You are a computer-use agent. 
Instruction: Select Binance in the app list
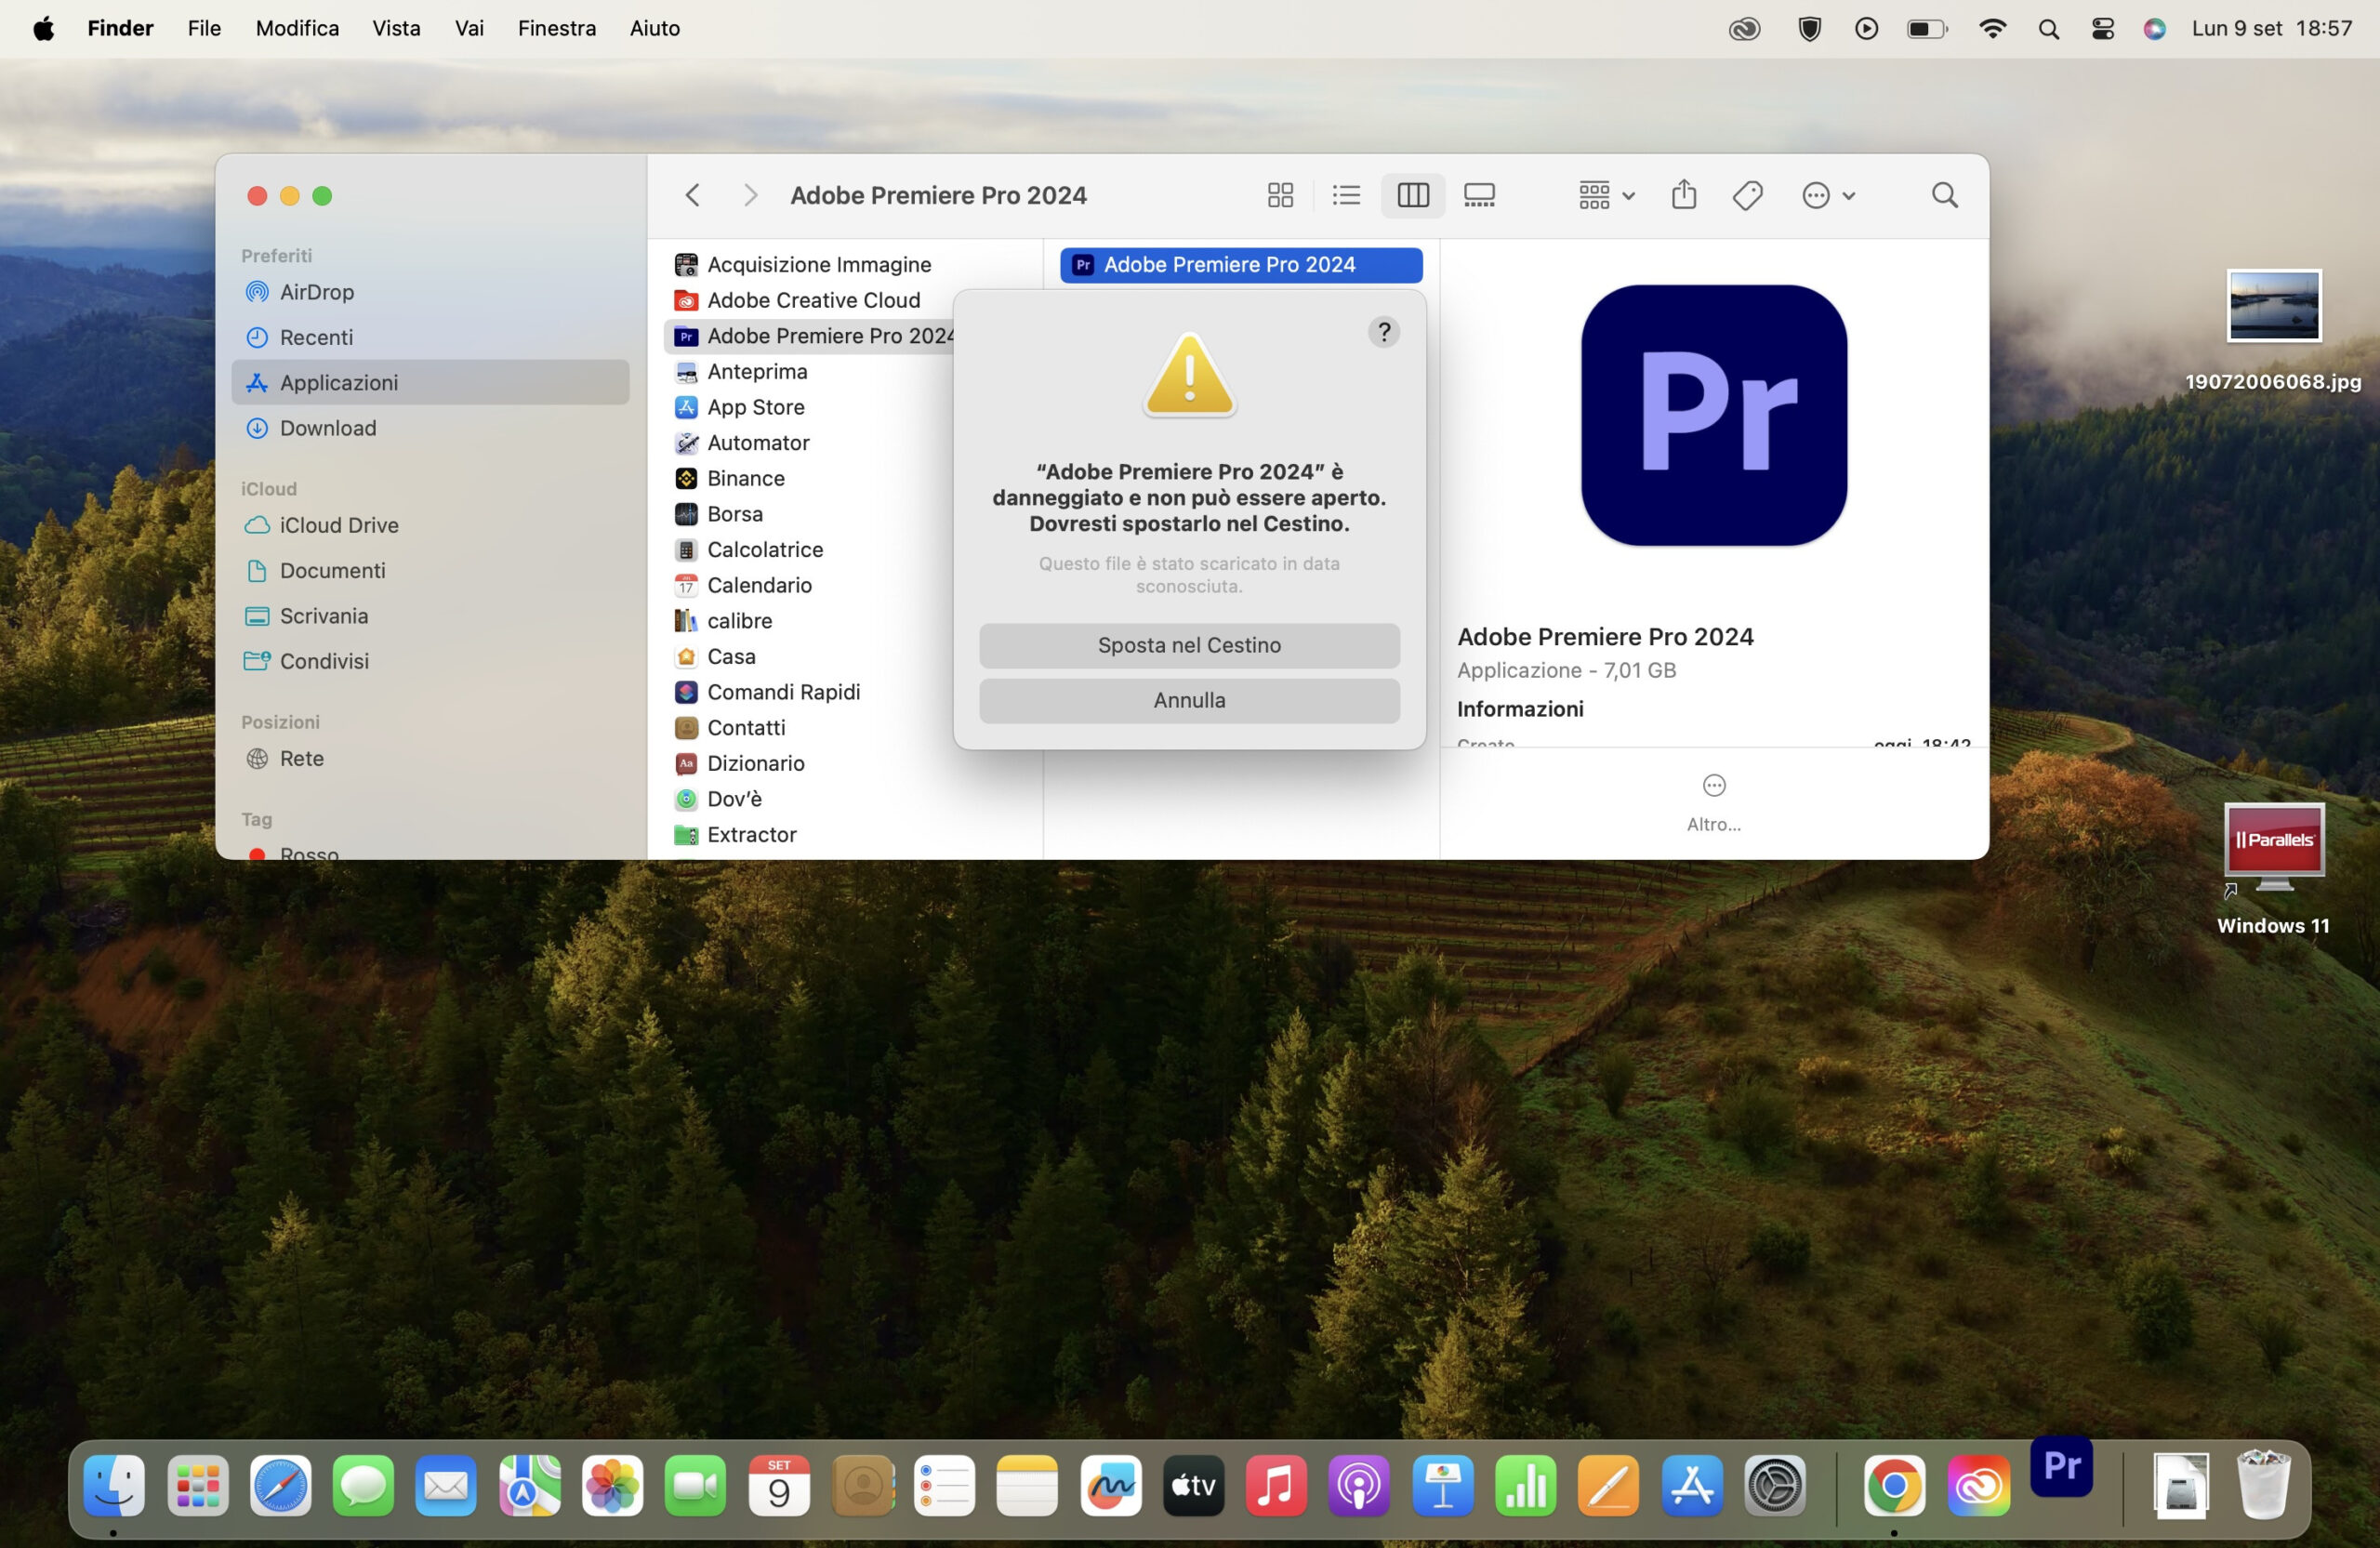click(x=810, y=478)
